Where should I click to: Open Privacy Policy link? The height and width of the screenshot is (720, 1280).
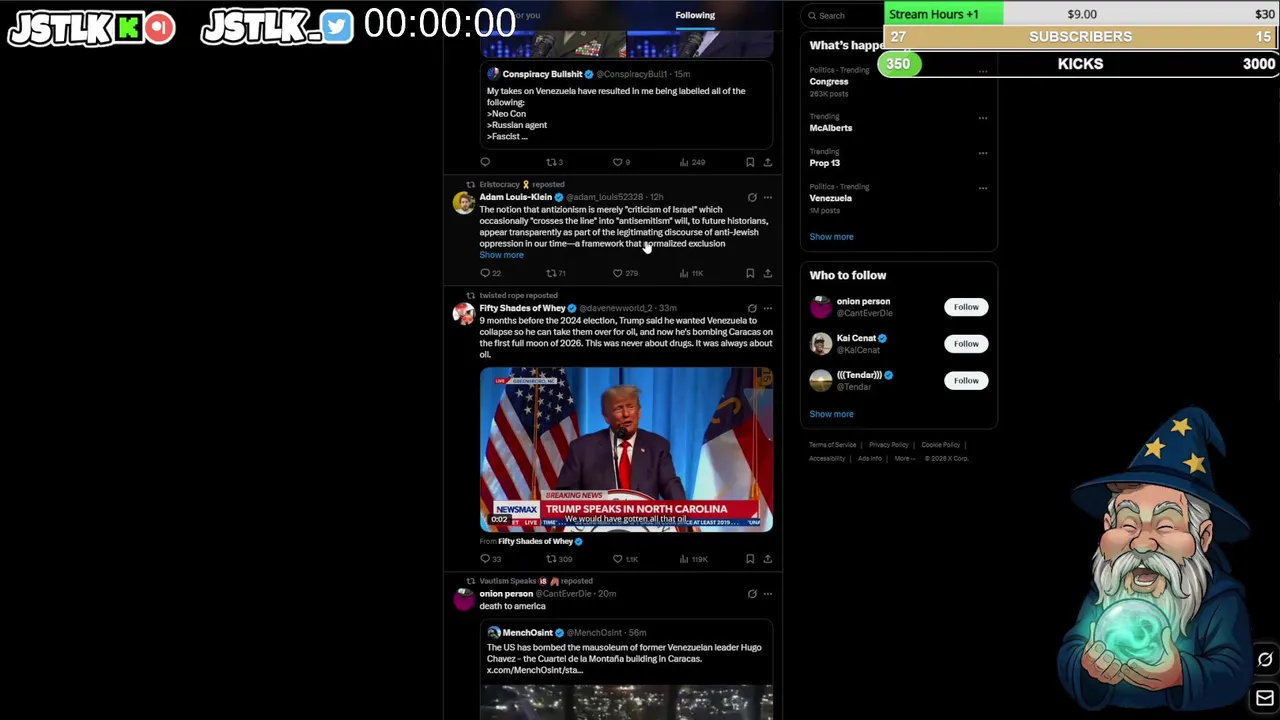point(888,445)
